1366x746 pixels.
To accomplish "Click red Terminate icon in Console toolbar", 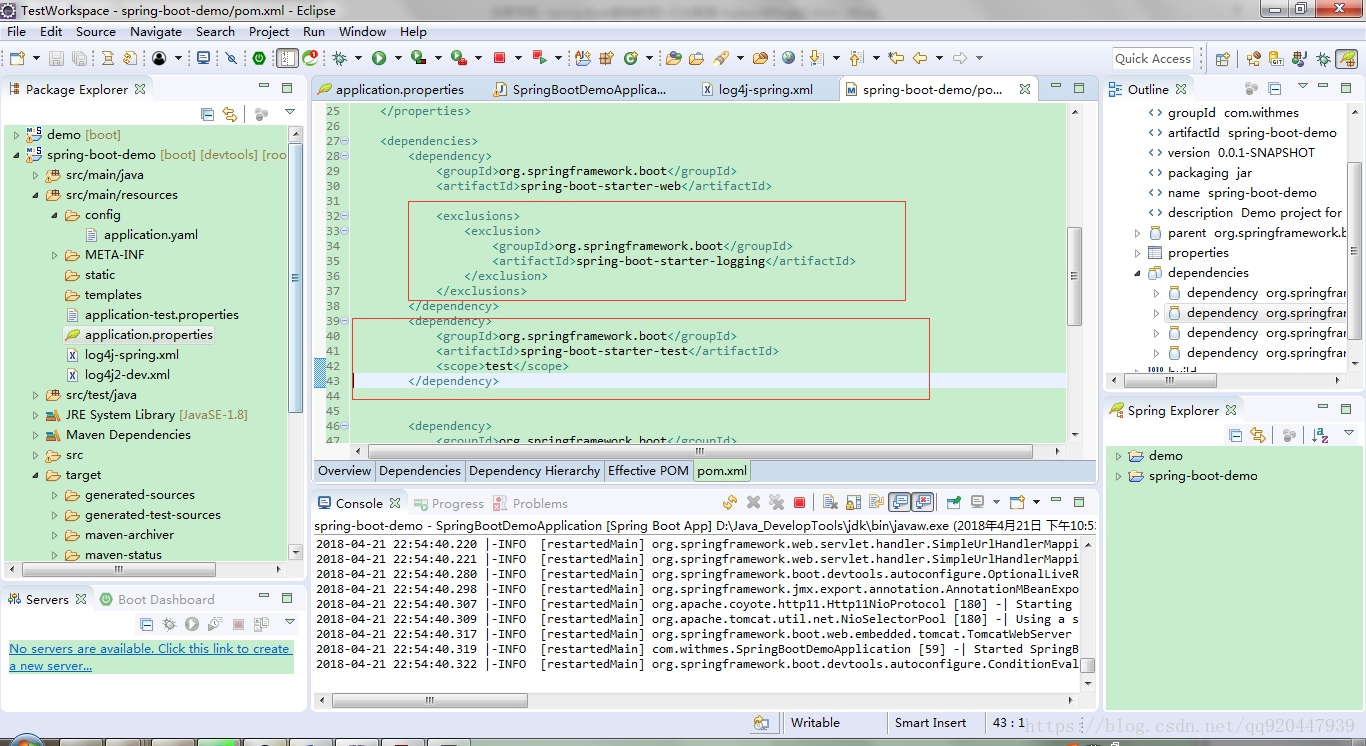I will pyautogui.click(x=799, y=502).
